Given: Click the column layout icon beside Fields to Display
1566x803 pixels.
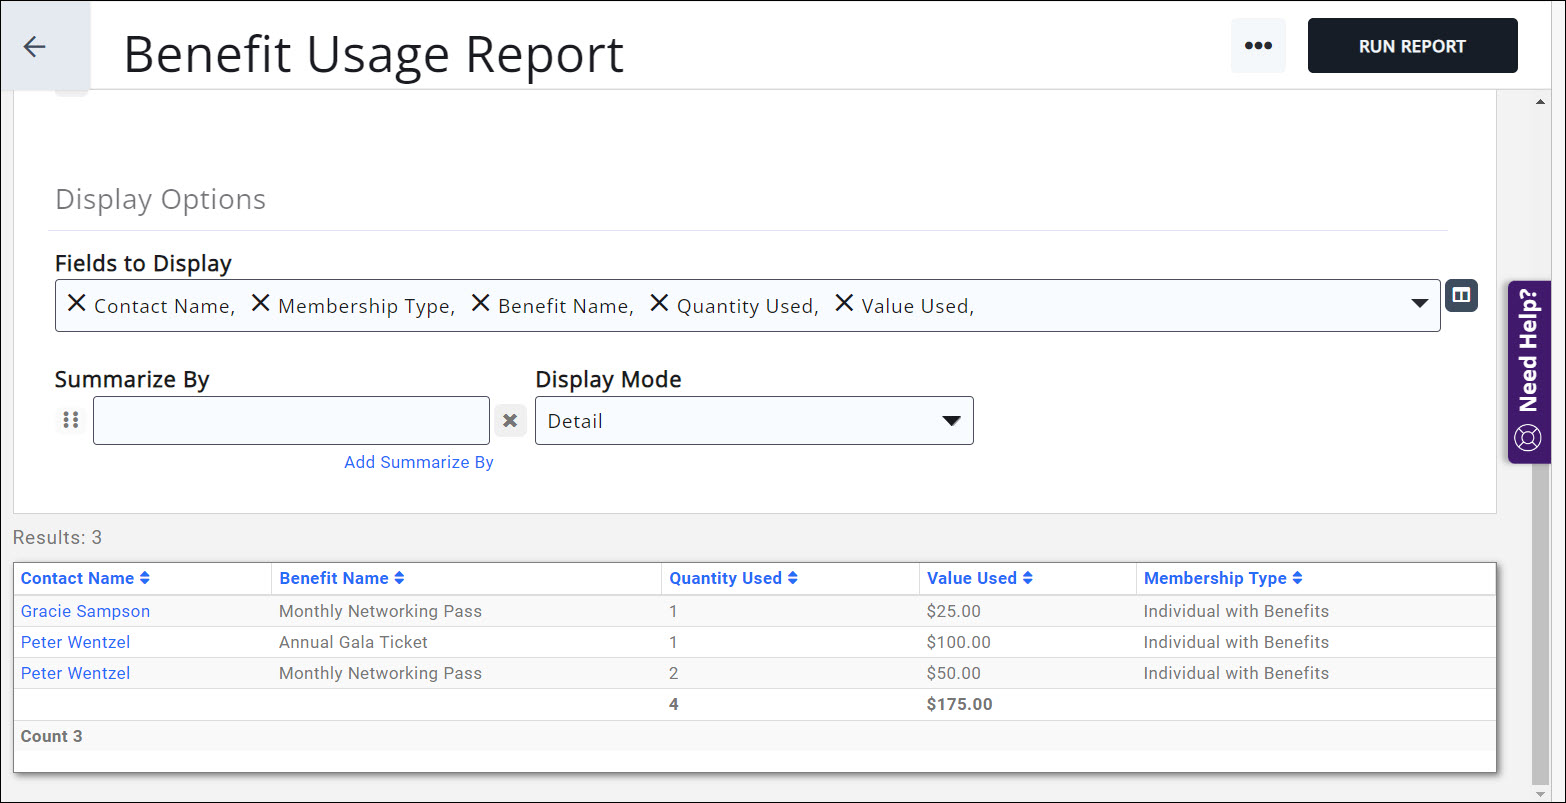Looking at the screenshot, I should [1461, 296].
